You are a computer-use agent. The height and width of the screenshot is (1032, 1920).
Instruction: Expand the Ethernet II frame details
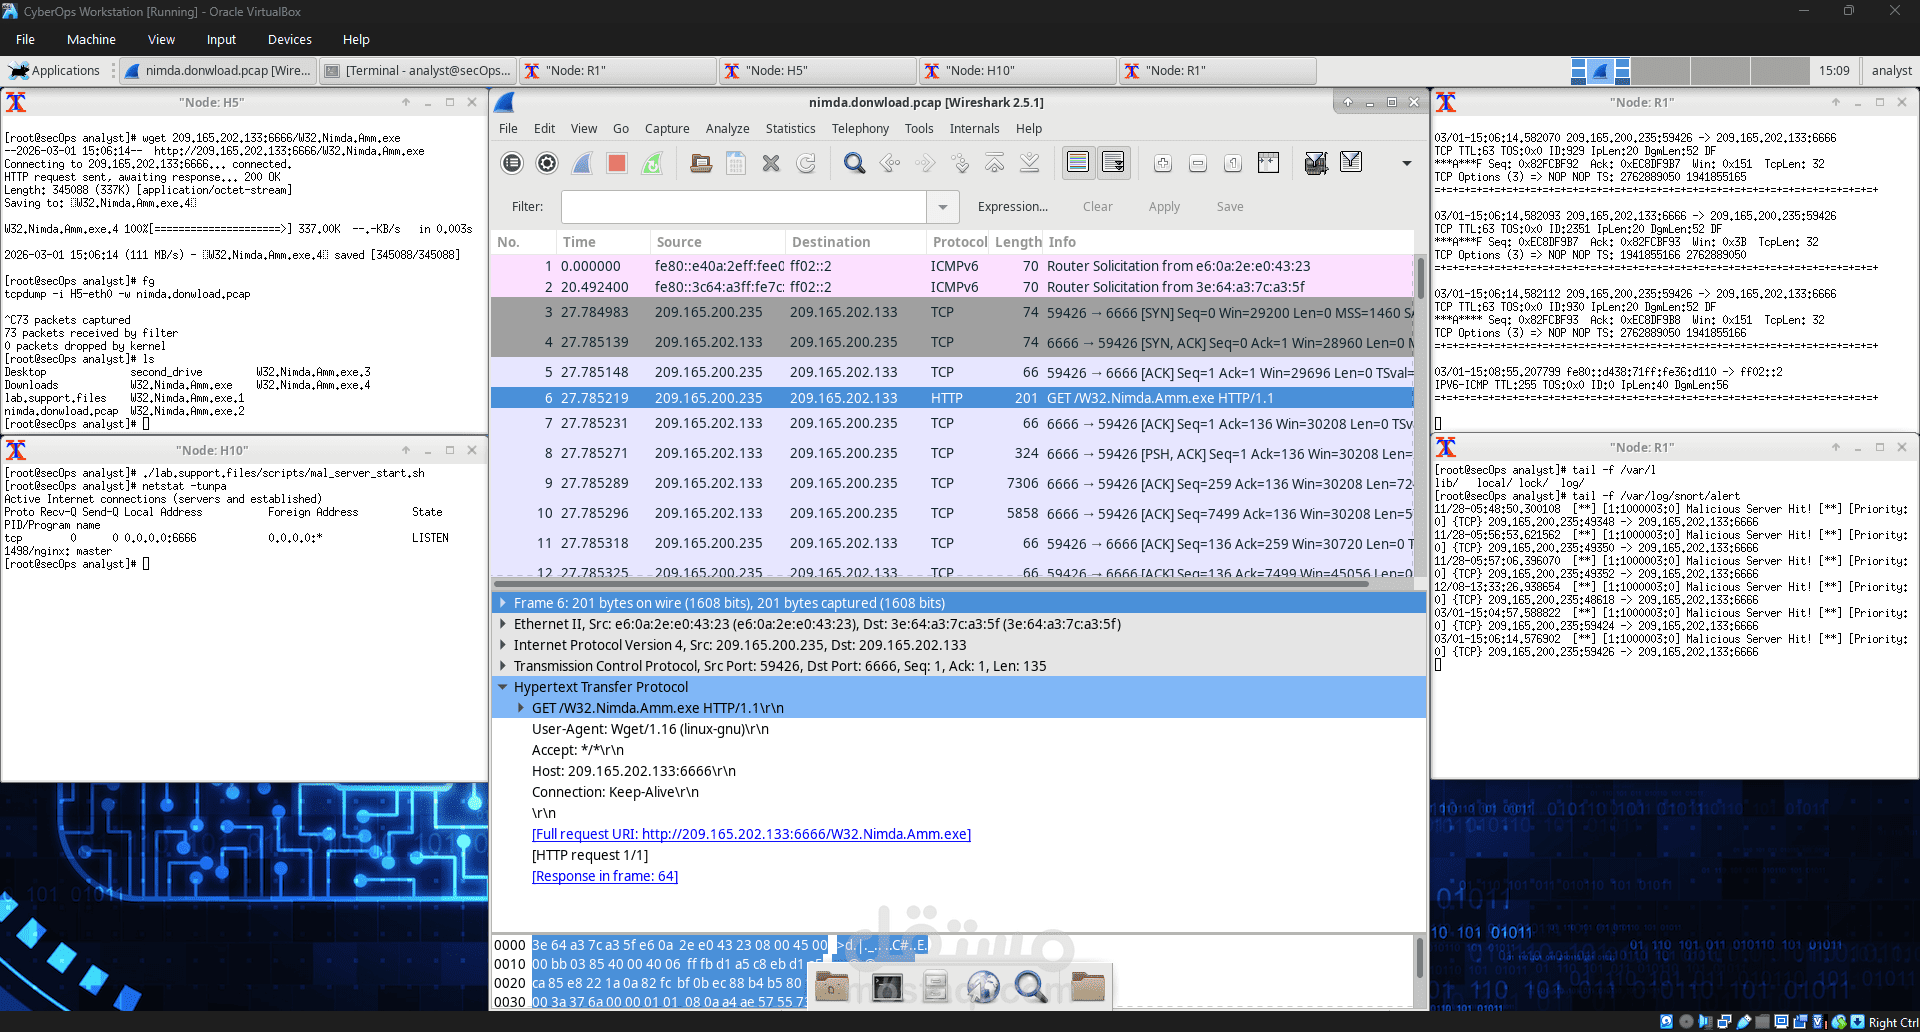503,623
